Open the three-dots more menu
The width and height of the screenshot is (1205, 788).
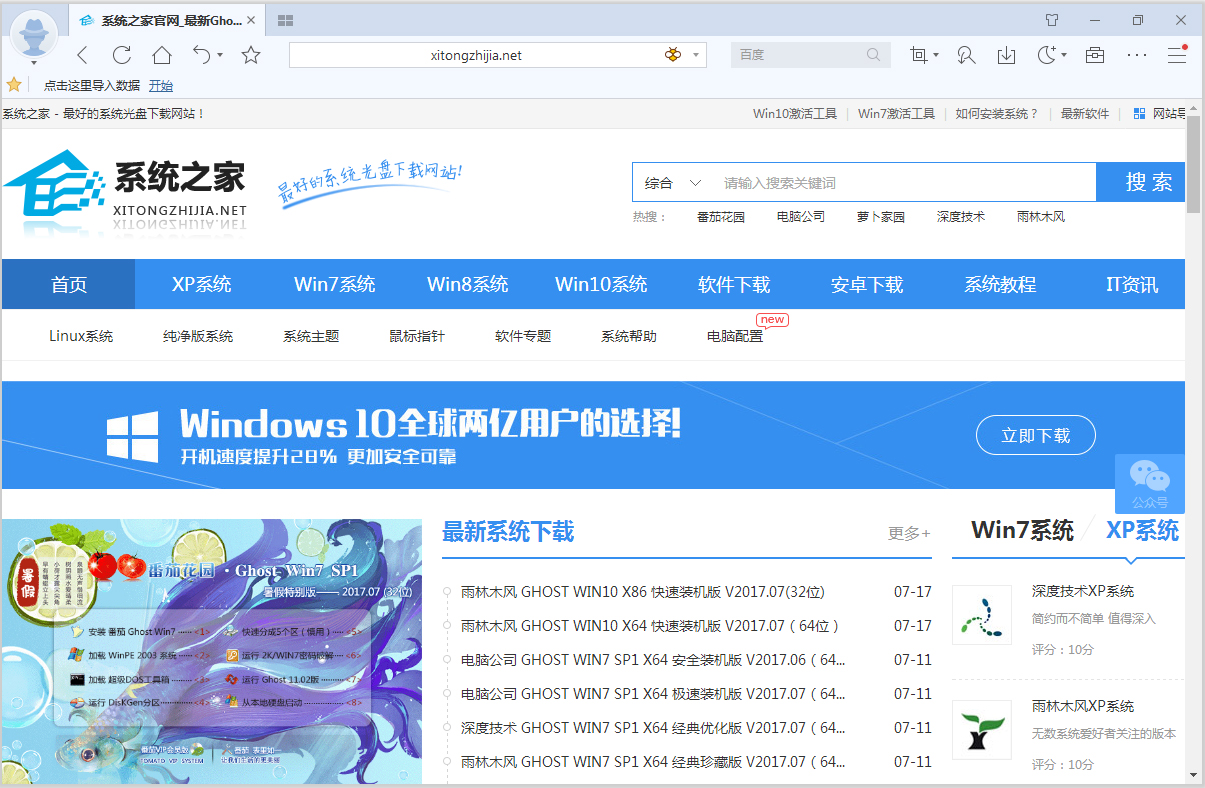coord(1137,55)
